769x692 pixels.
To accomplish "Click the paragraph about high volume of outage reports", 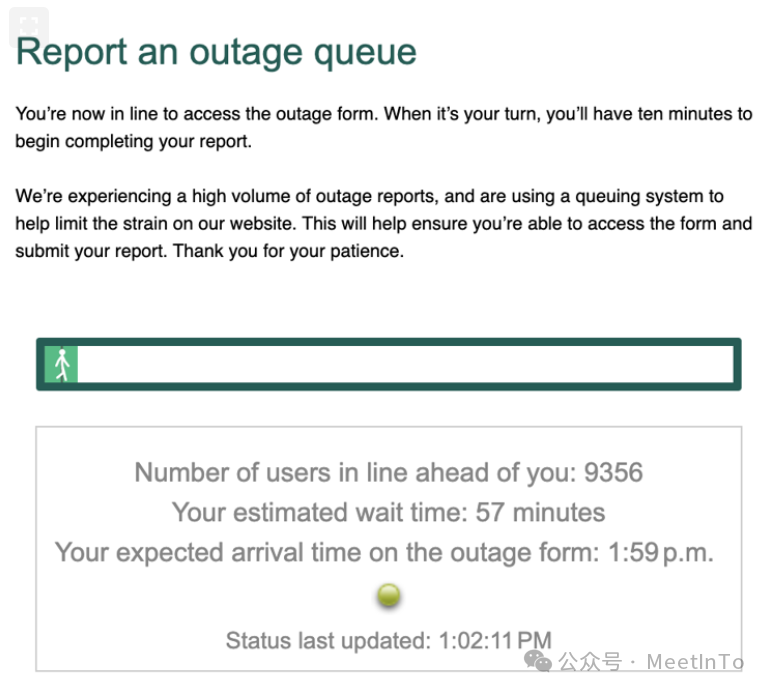I will (x=384, y=224).
